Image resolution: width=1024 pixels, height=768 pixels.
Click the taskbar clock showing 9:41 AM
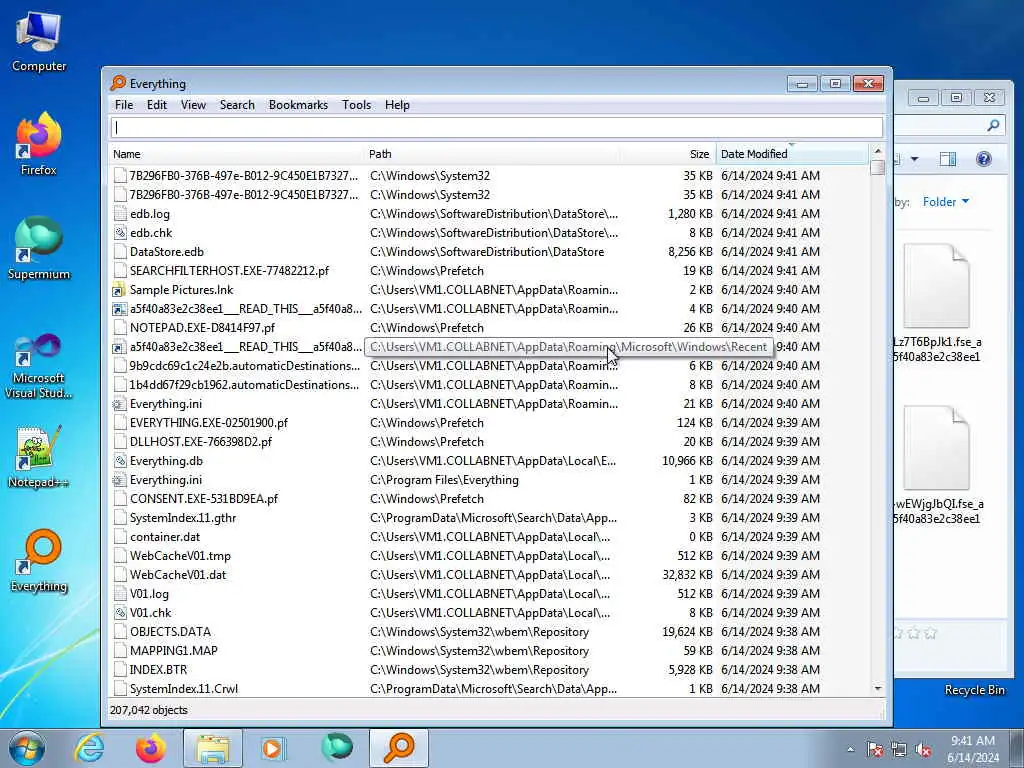[973, 749]
